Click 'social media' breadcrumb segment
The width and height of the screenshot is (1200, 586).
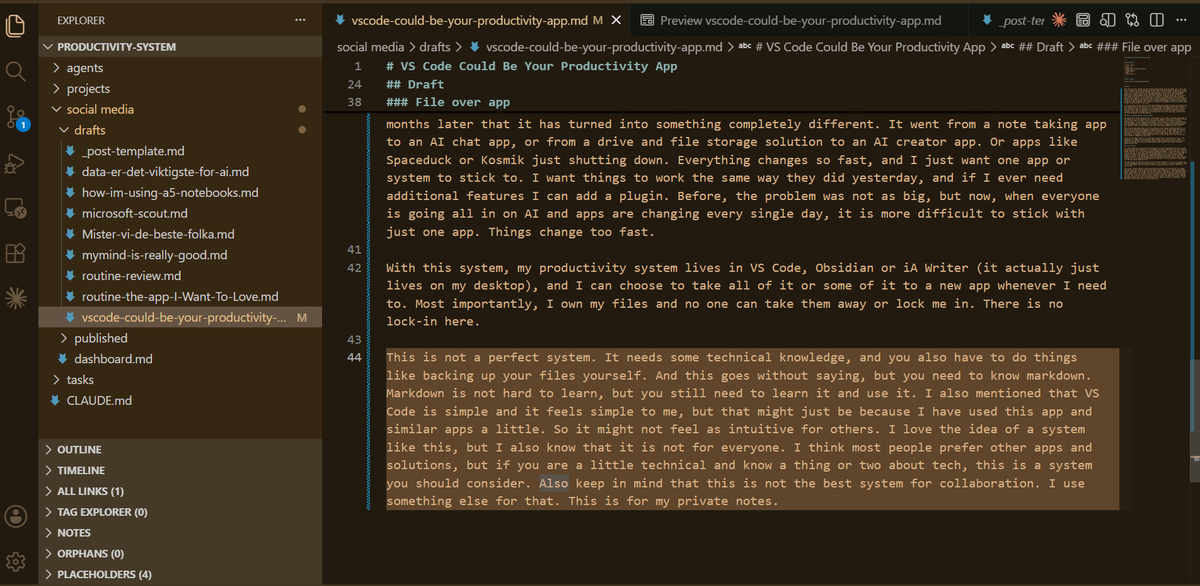click(369, 47)
